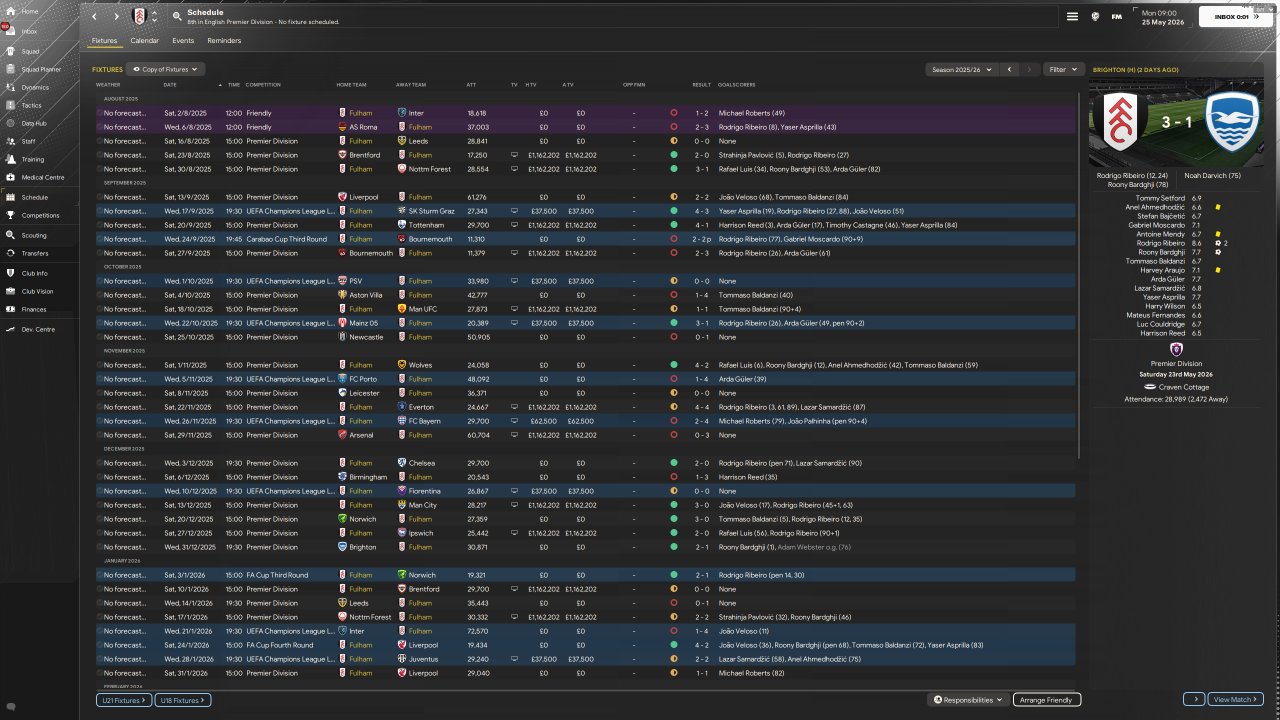Click the back navigation arrow

(x=95, y=17)
